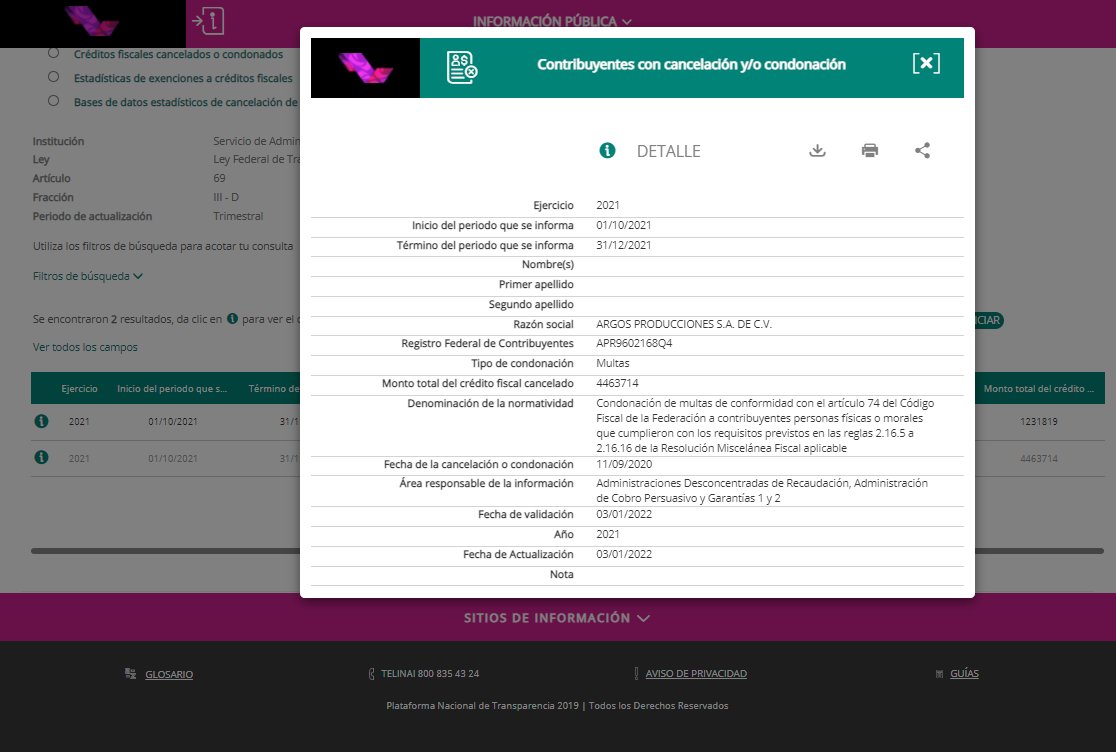
Task: Click the privacy notice icon in footer
Action: pos(636,673)
